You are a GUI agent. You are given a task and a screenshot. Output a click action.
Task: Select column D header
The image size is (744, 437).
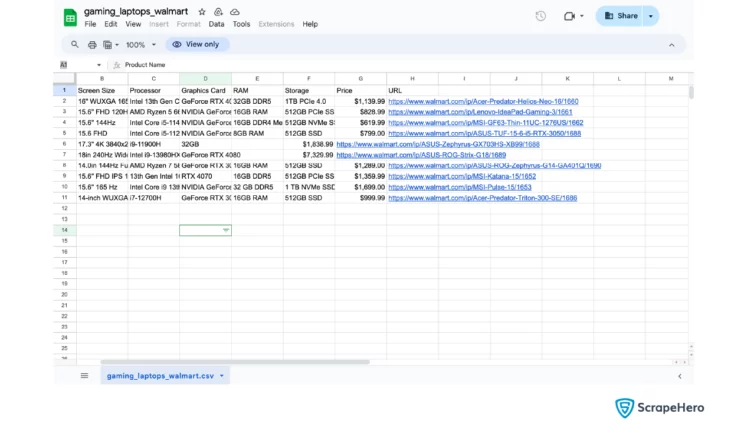click(x=205, y=79)
